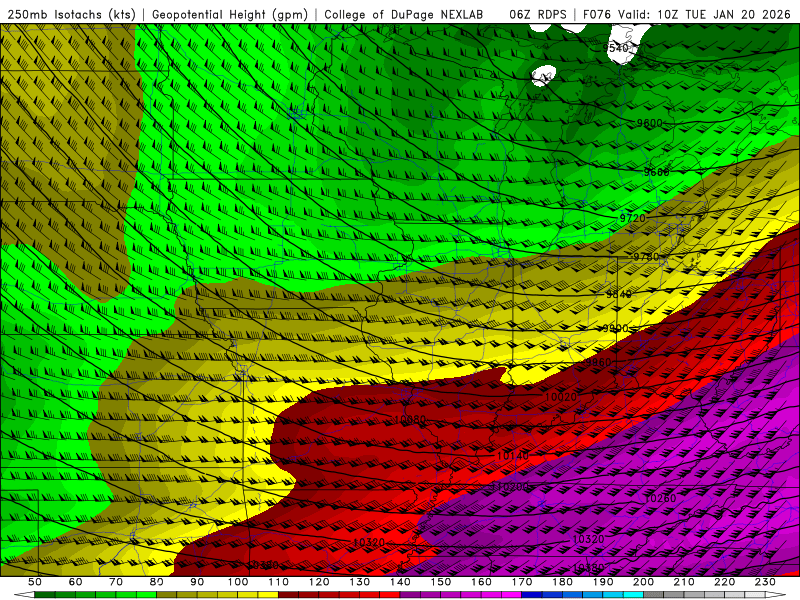This screenshot has height=600, width=800.
Task: Click the 10020 height contour label
Action: click(x=561, y=396)
